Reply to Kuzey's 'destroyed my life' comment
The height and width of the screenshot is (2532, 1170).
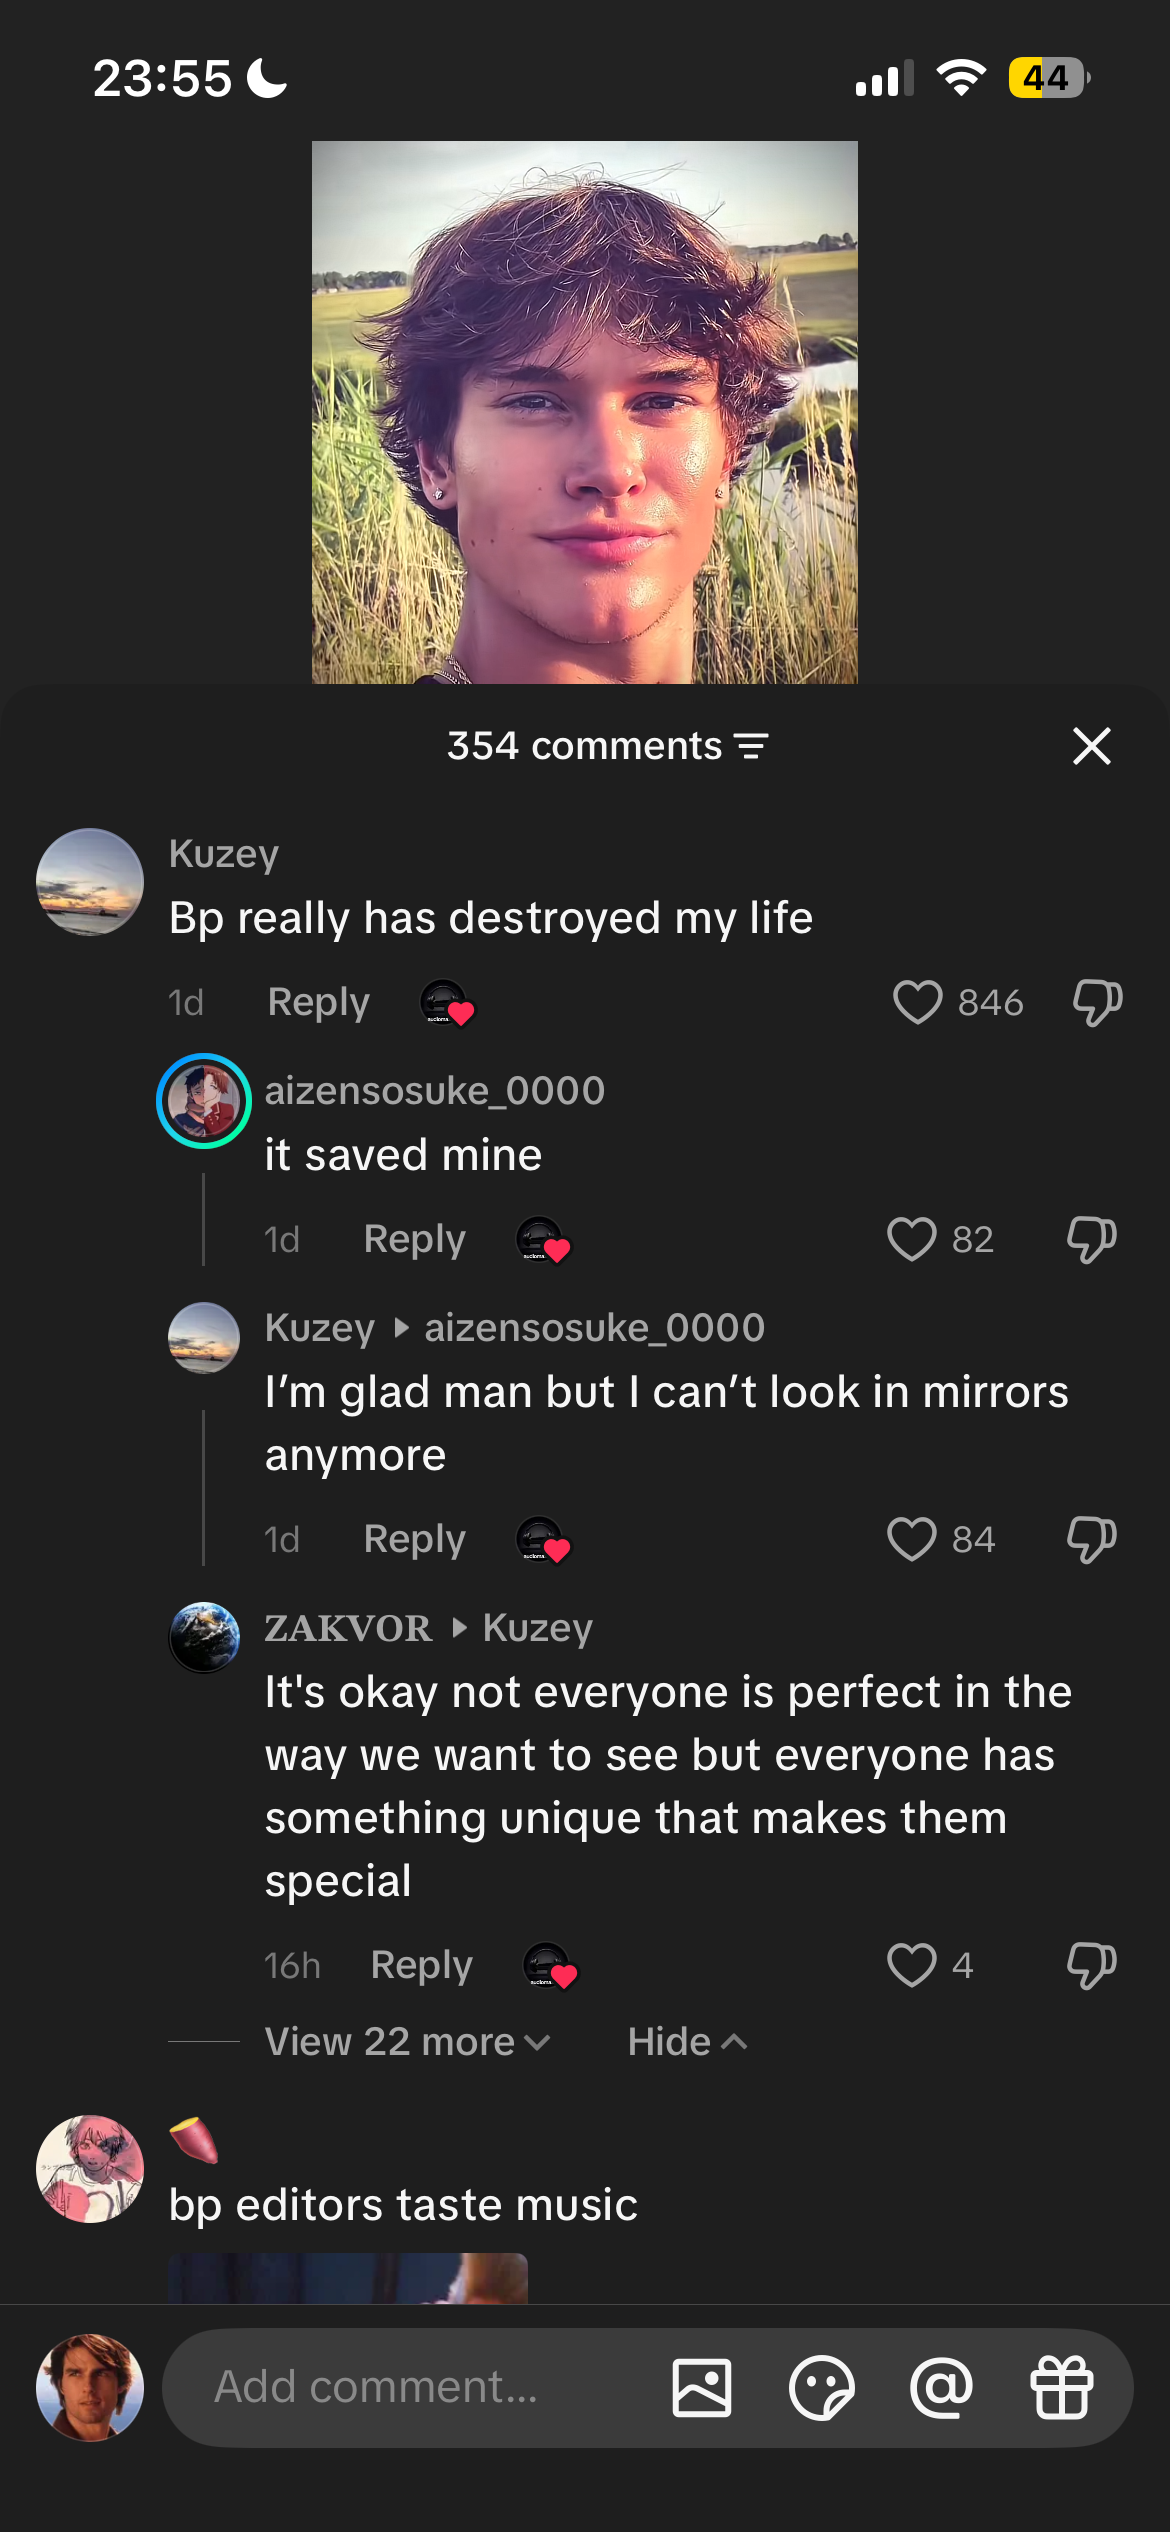tap(318, 1002)
